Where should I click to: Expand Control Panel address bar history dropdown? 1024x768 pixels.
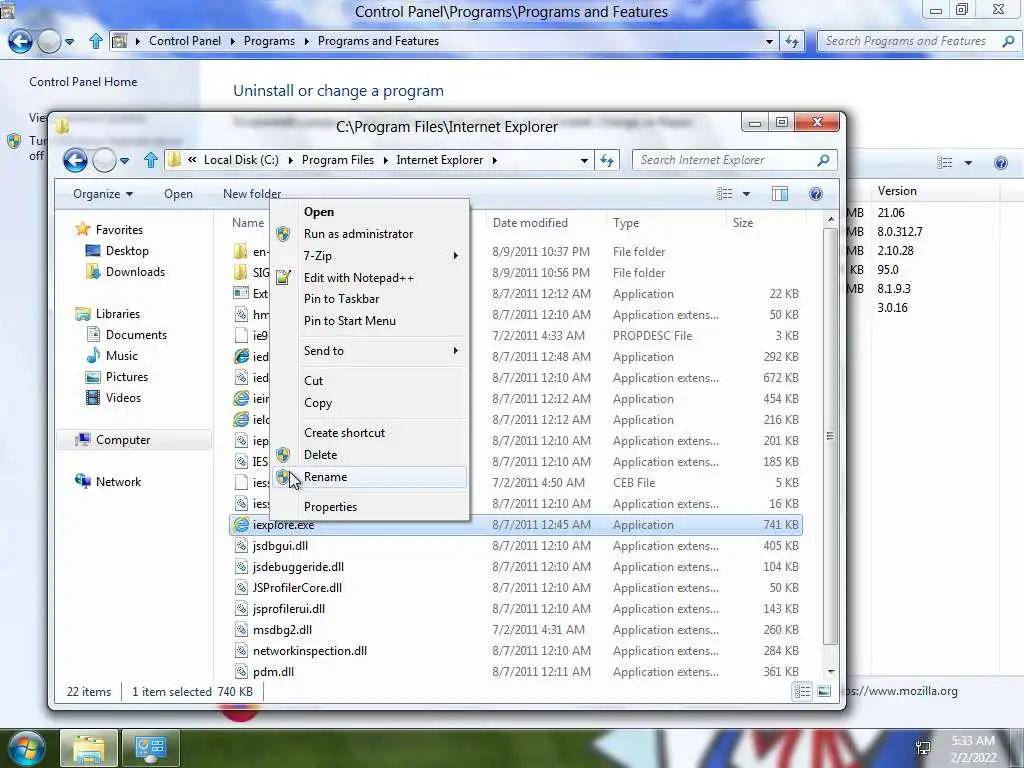click(769, 41)
